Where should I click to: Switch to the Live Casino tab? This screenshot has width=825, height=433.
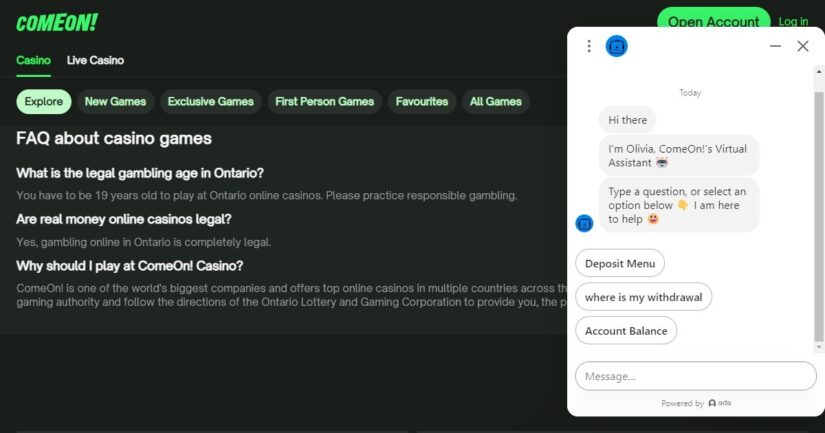click(x=95, y=60)
